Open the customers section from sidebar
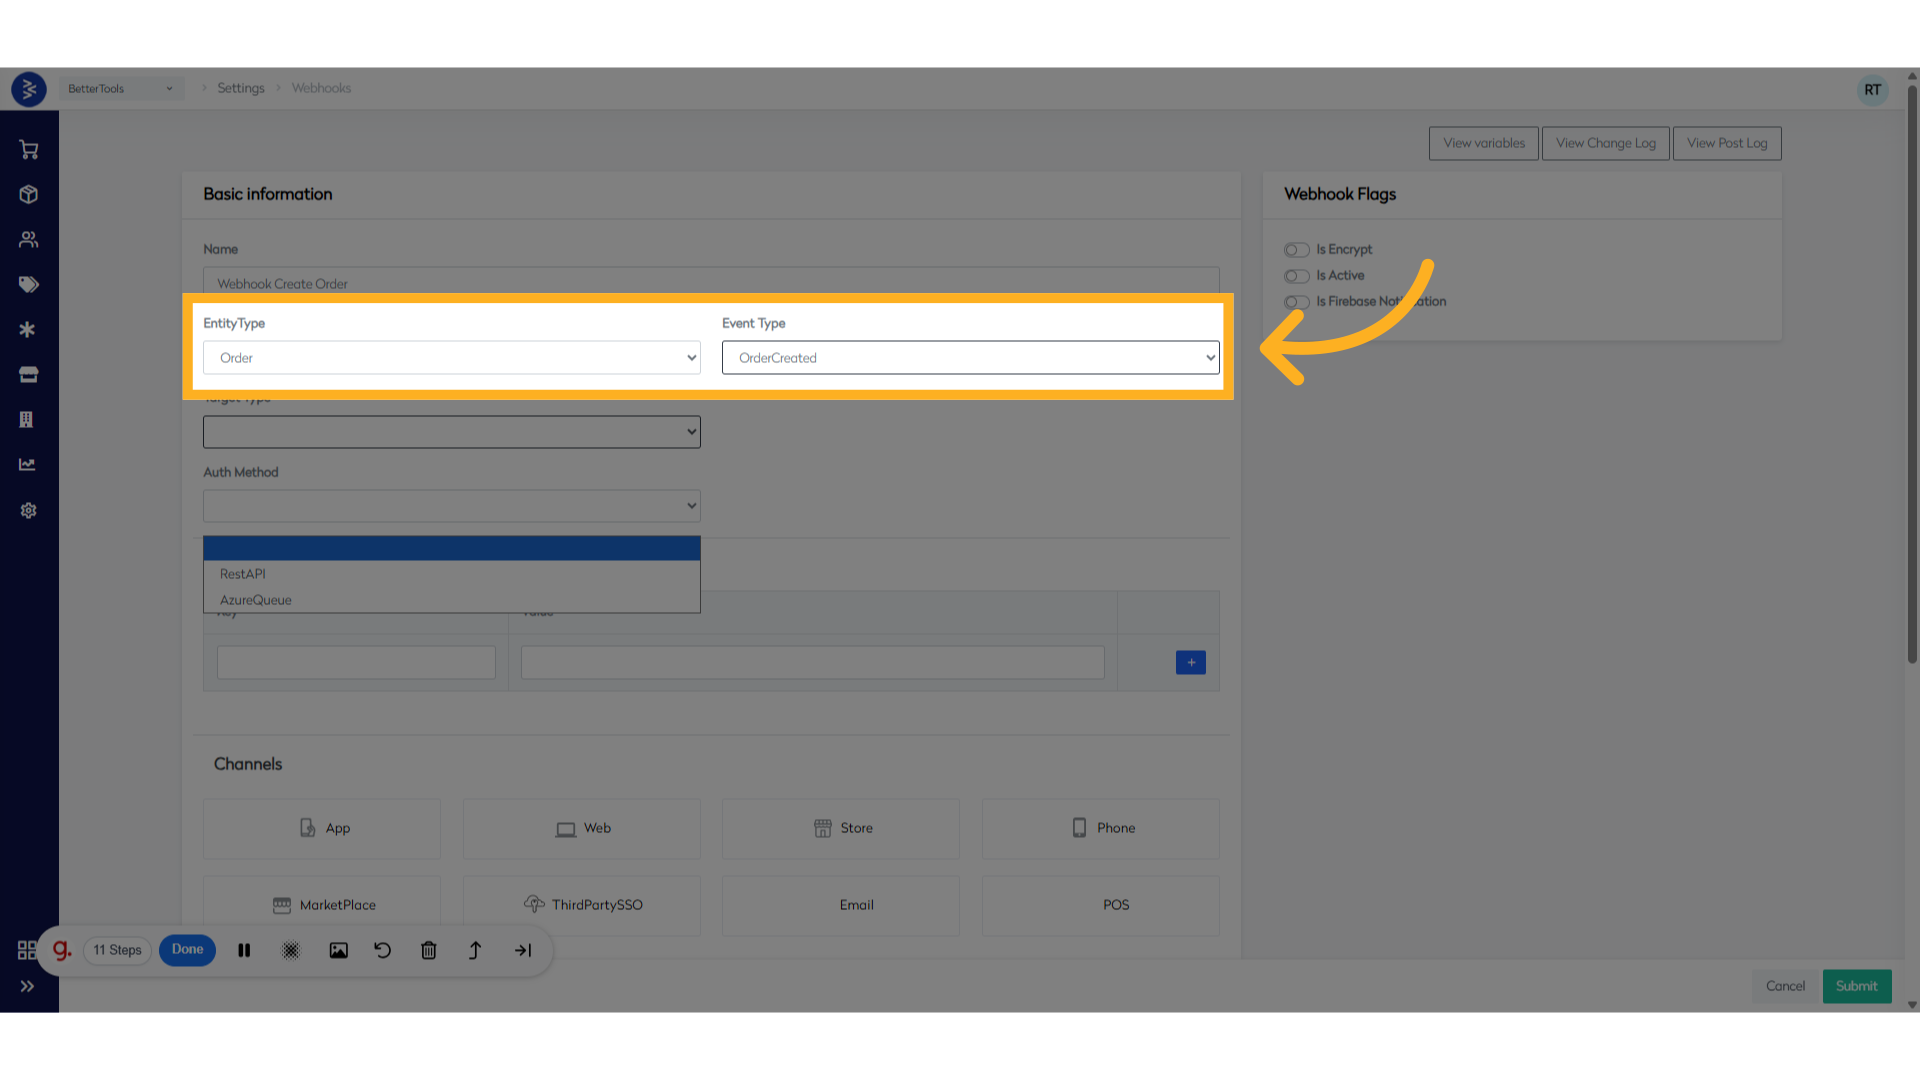 pos(28,239)
